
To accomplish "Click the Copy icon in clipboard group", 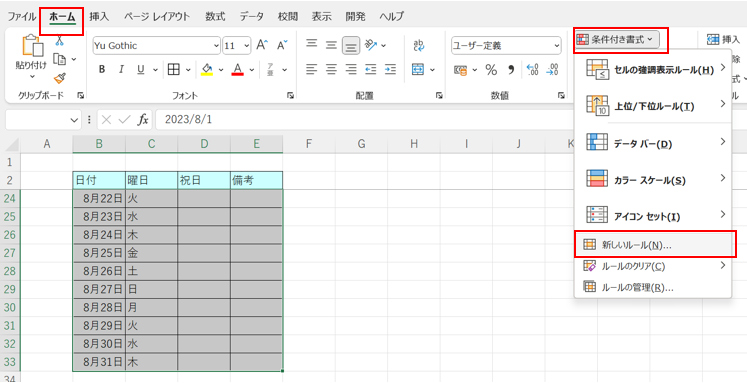I will click(x=59, y=59).
